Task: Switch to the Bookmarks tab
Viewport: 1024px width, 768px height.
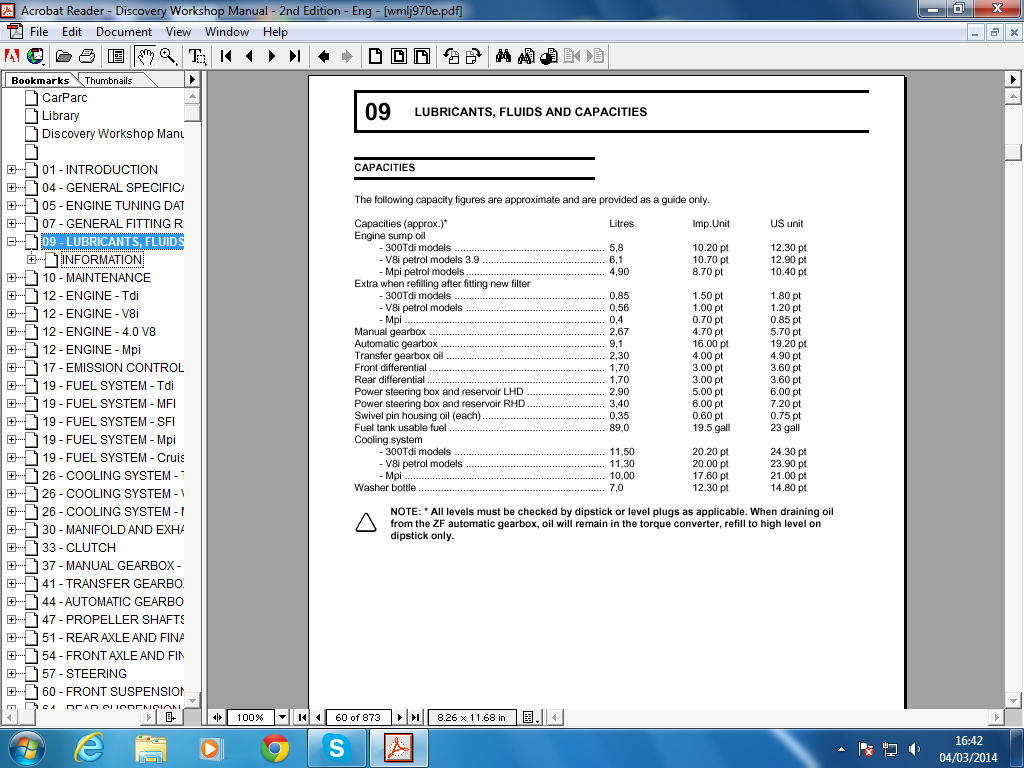Action: [40, 80]
